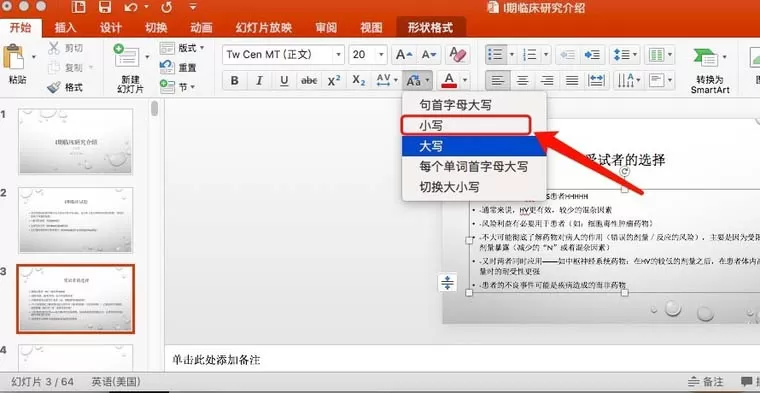The height and width of the screenshot is (393, 760).
Task: Decrease list indent level
Action: coord(567,54)
